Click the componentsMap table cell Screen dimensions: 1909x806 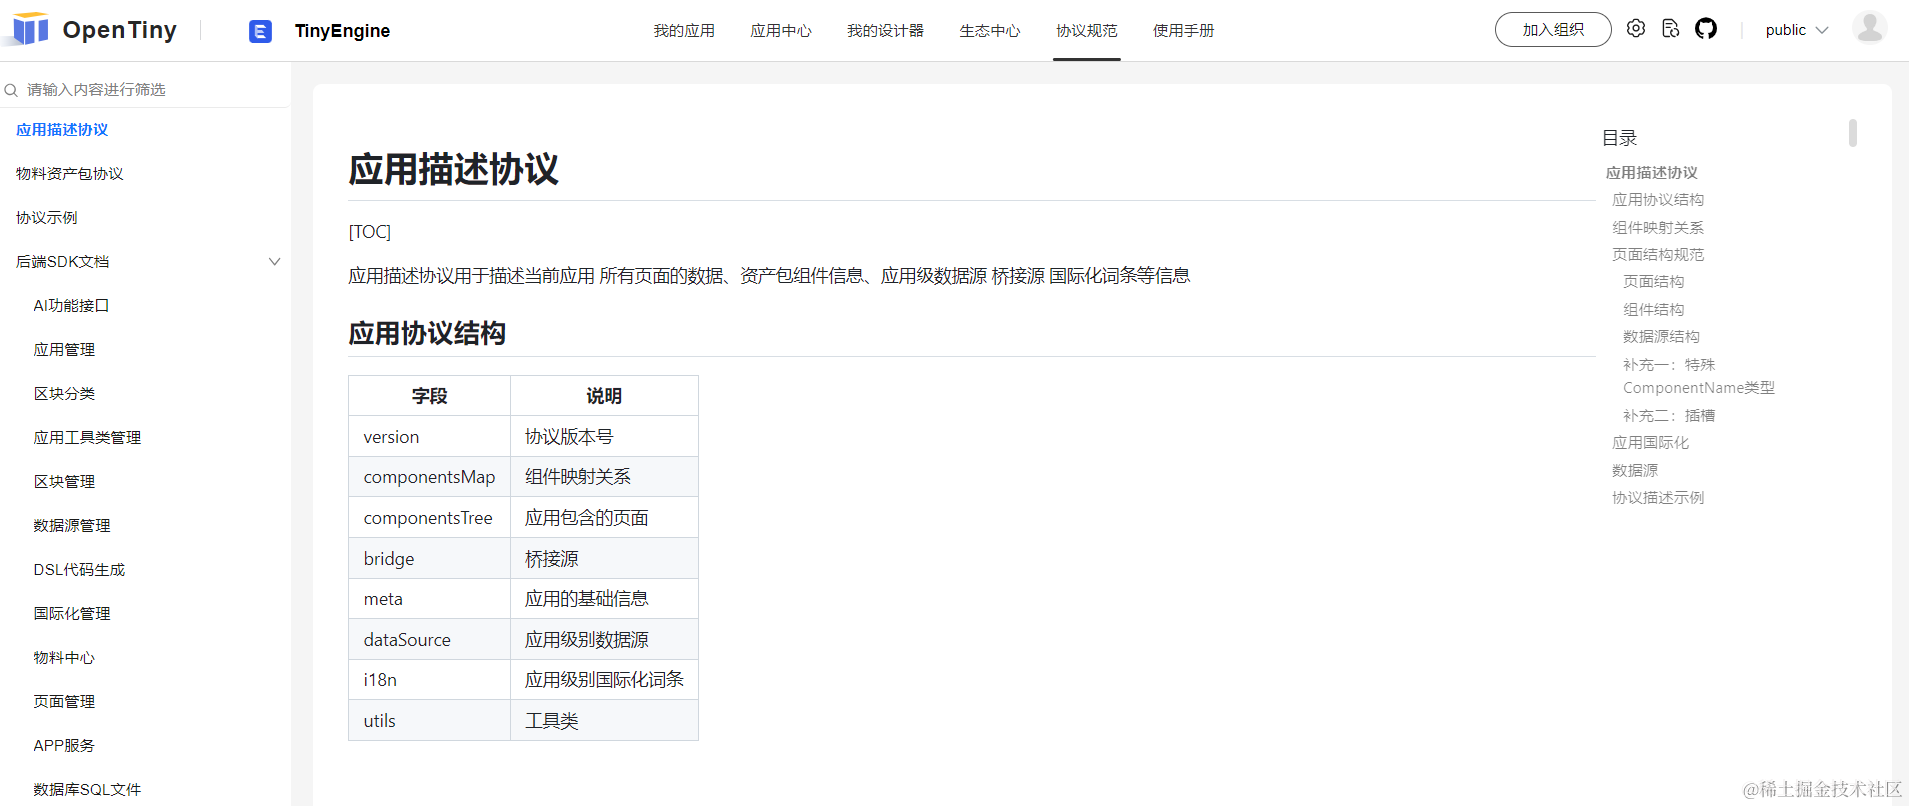point(429,477)
